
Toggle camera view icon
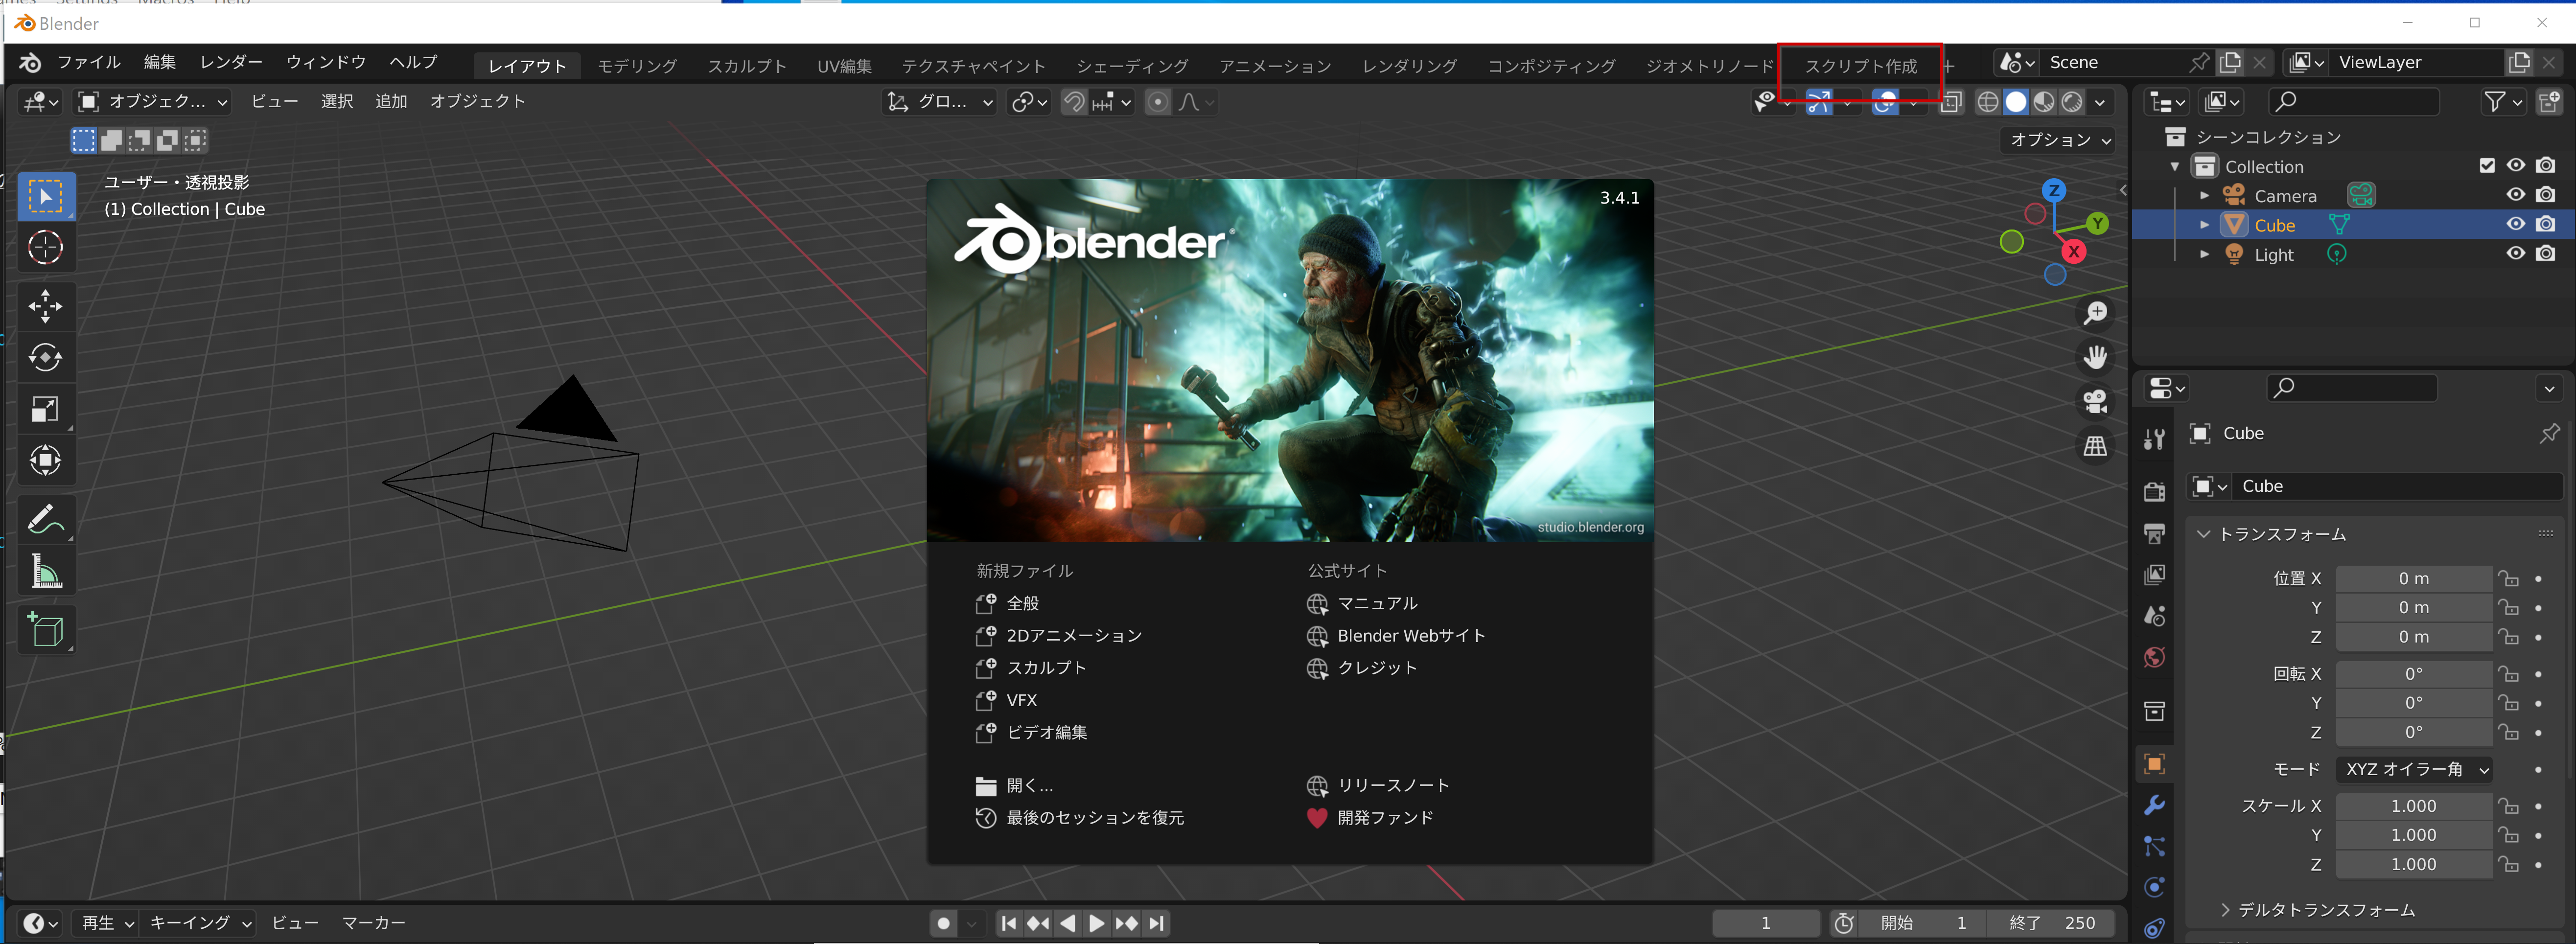(2095, 402)
